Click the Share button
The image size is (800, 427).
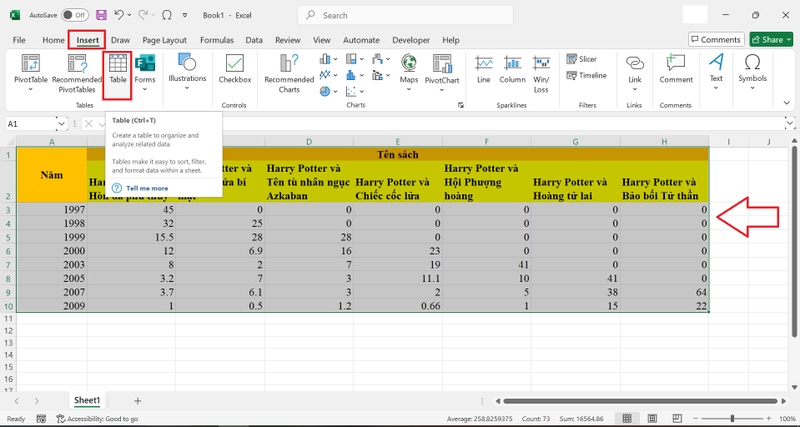coord(771,40)
